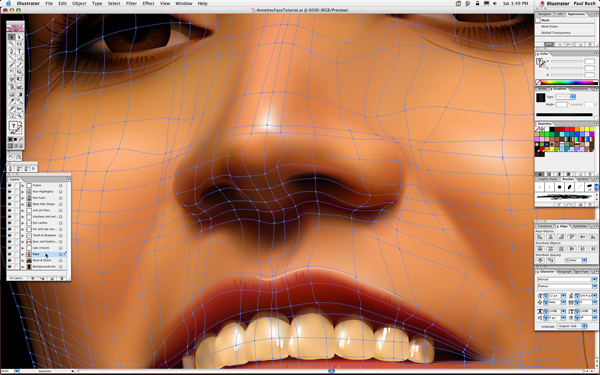This screenshot has width=600, height=375.
Task: Select the Rectangle tool
Action: coord(20,58)
